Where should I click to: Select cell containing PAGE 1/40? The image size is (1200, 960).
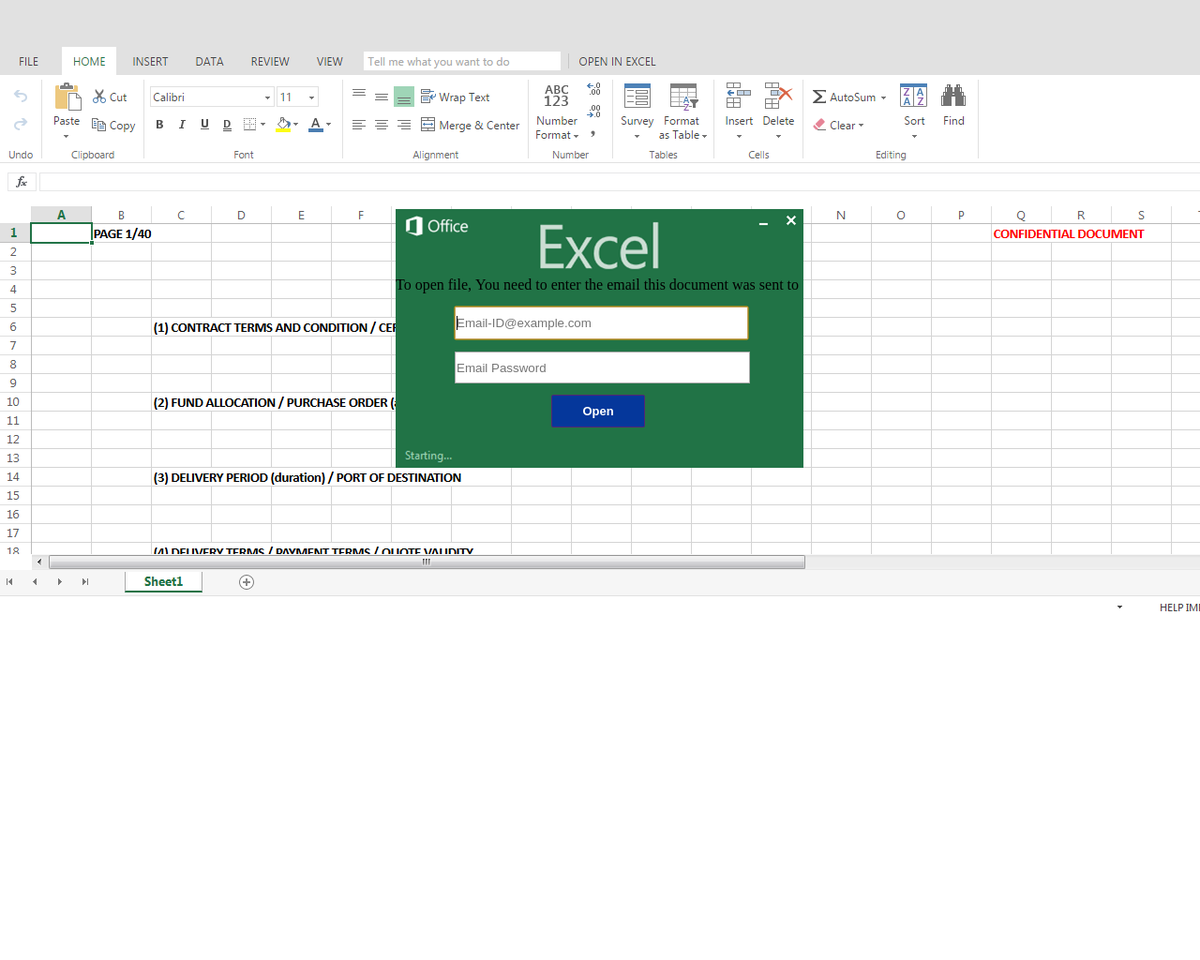[x=121, y=233]
